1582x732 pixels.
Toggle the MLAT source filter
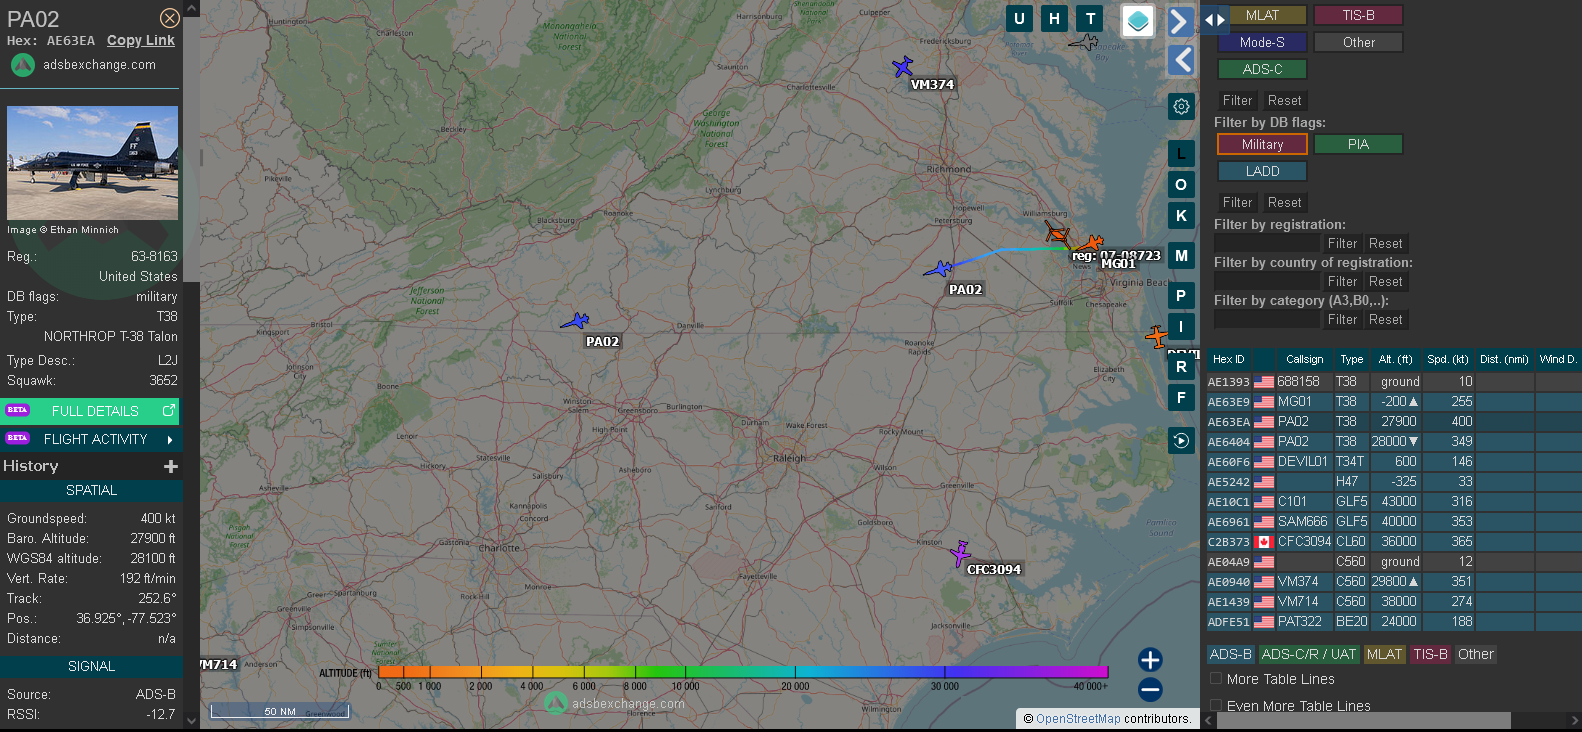click(x=1262, y=15)
